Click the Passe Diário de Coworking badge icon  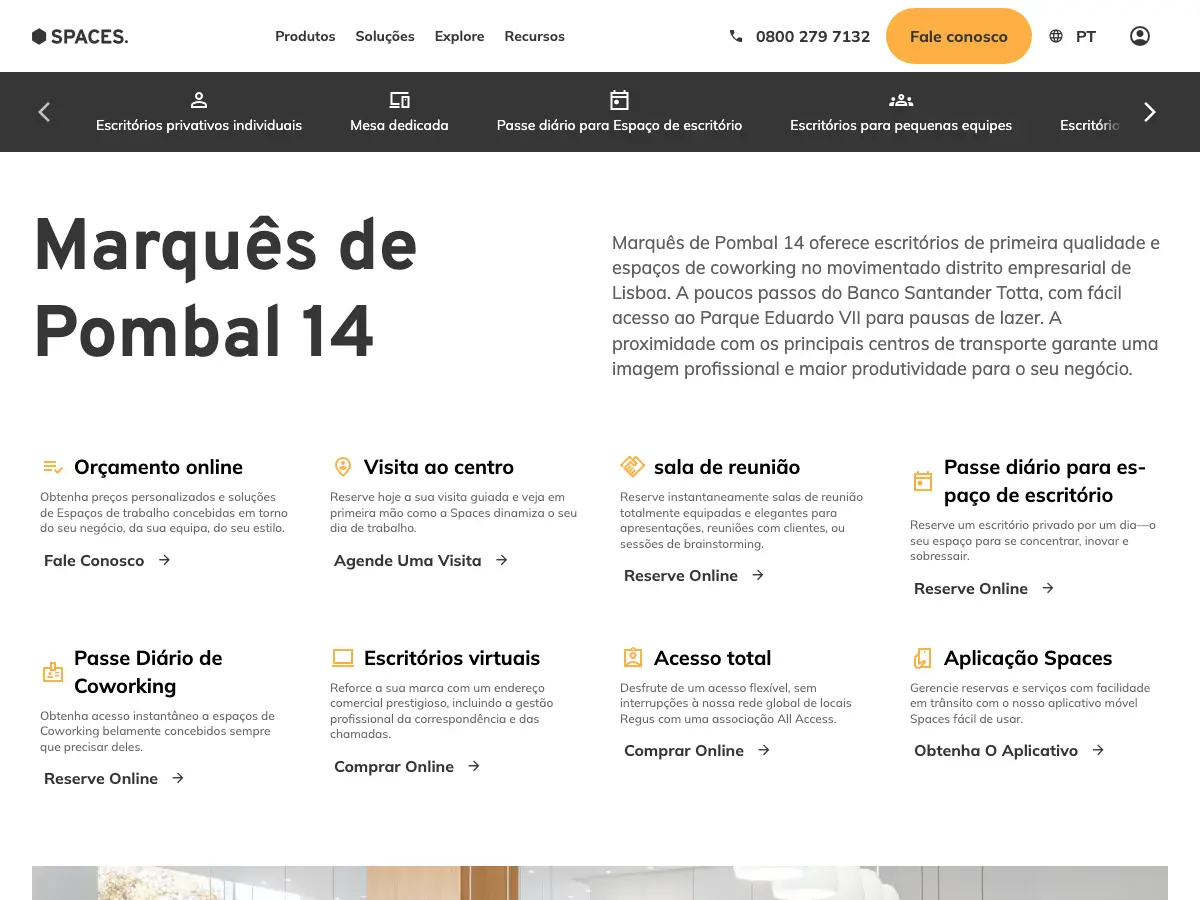[x=53, y=672]
